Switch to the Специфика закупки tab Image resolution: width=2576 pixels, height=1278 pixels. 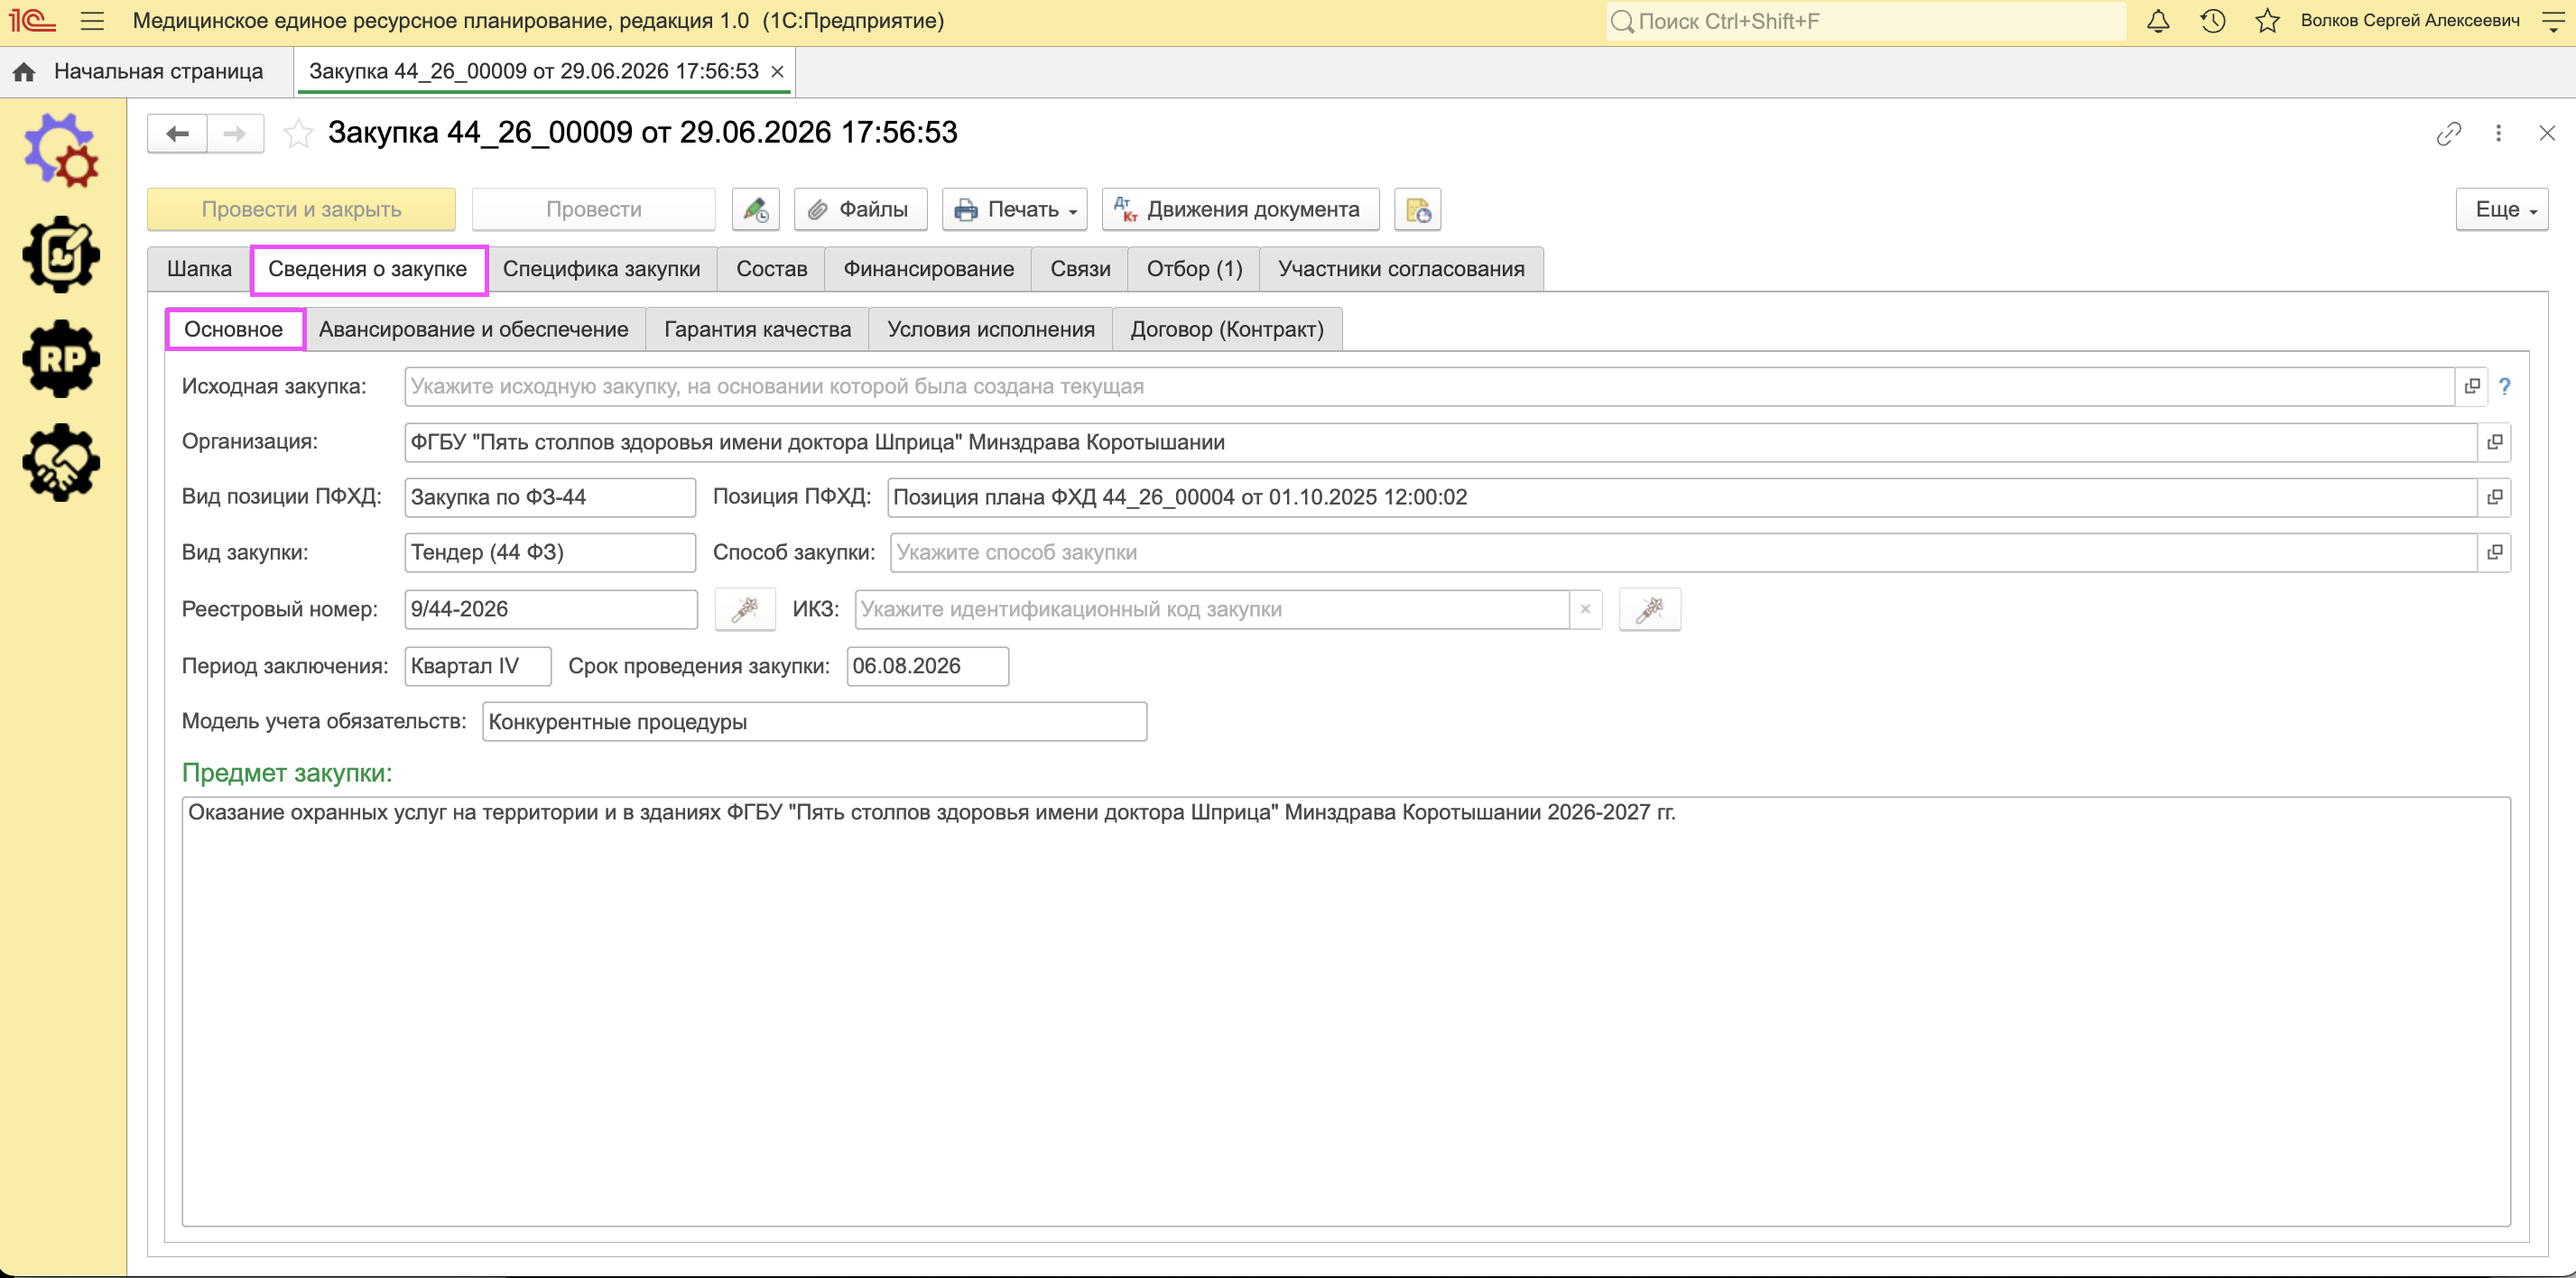pos(601,269)
